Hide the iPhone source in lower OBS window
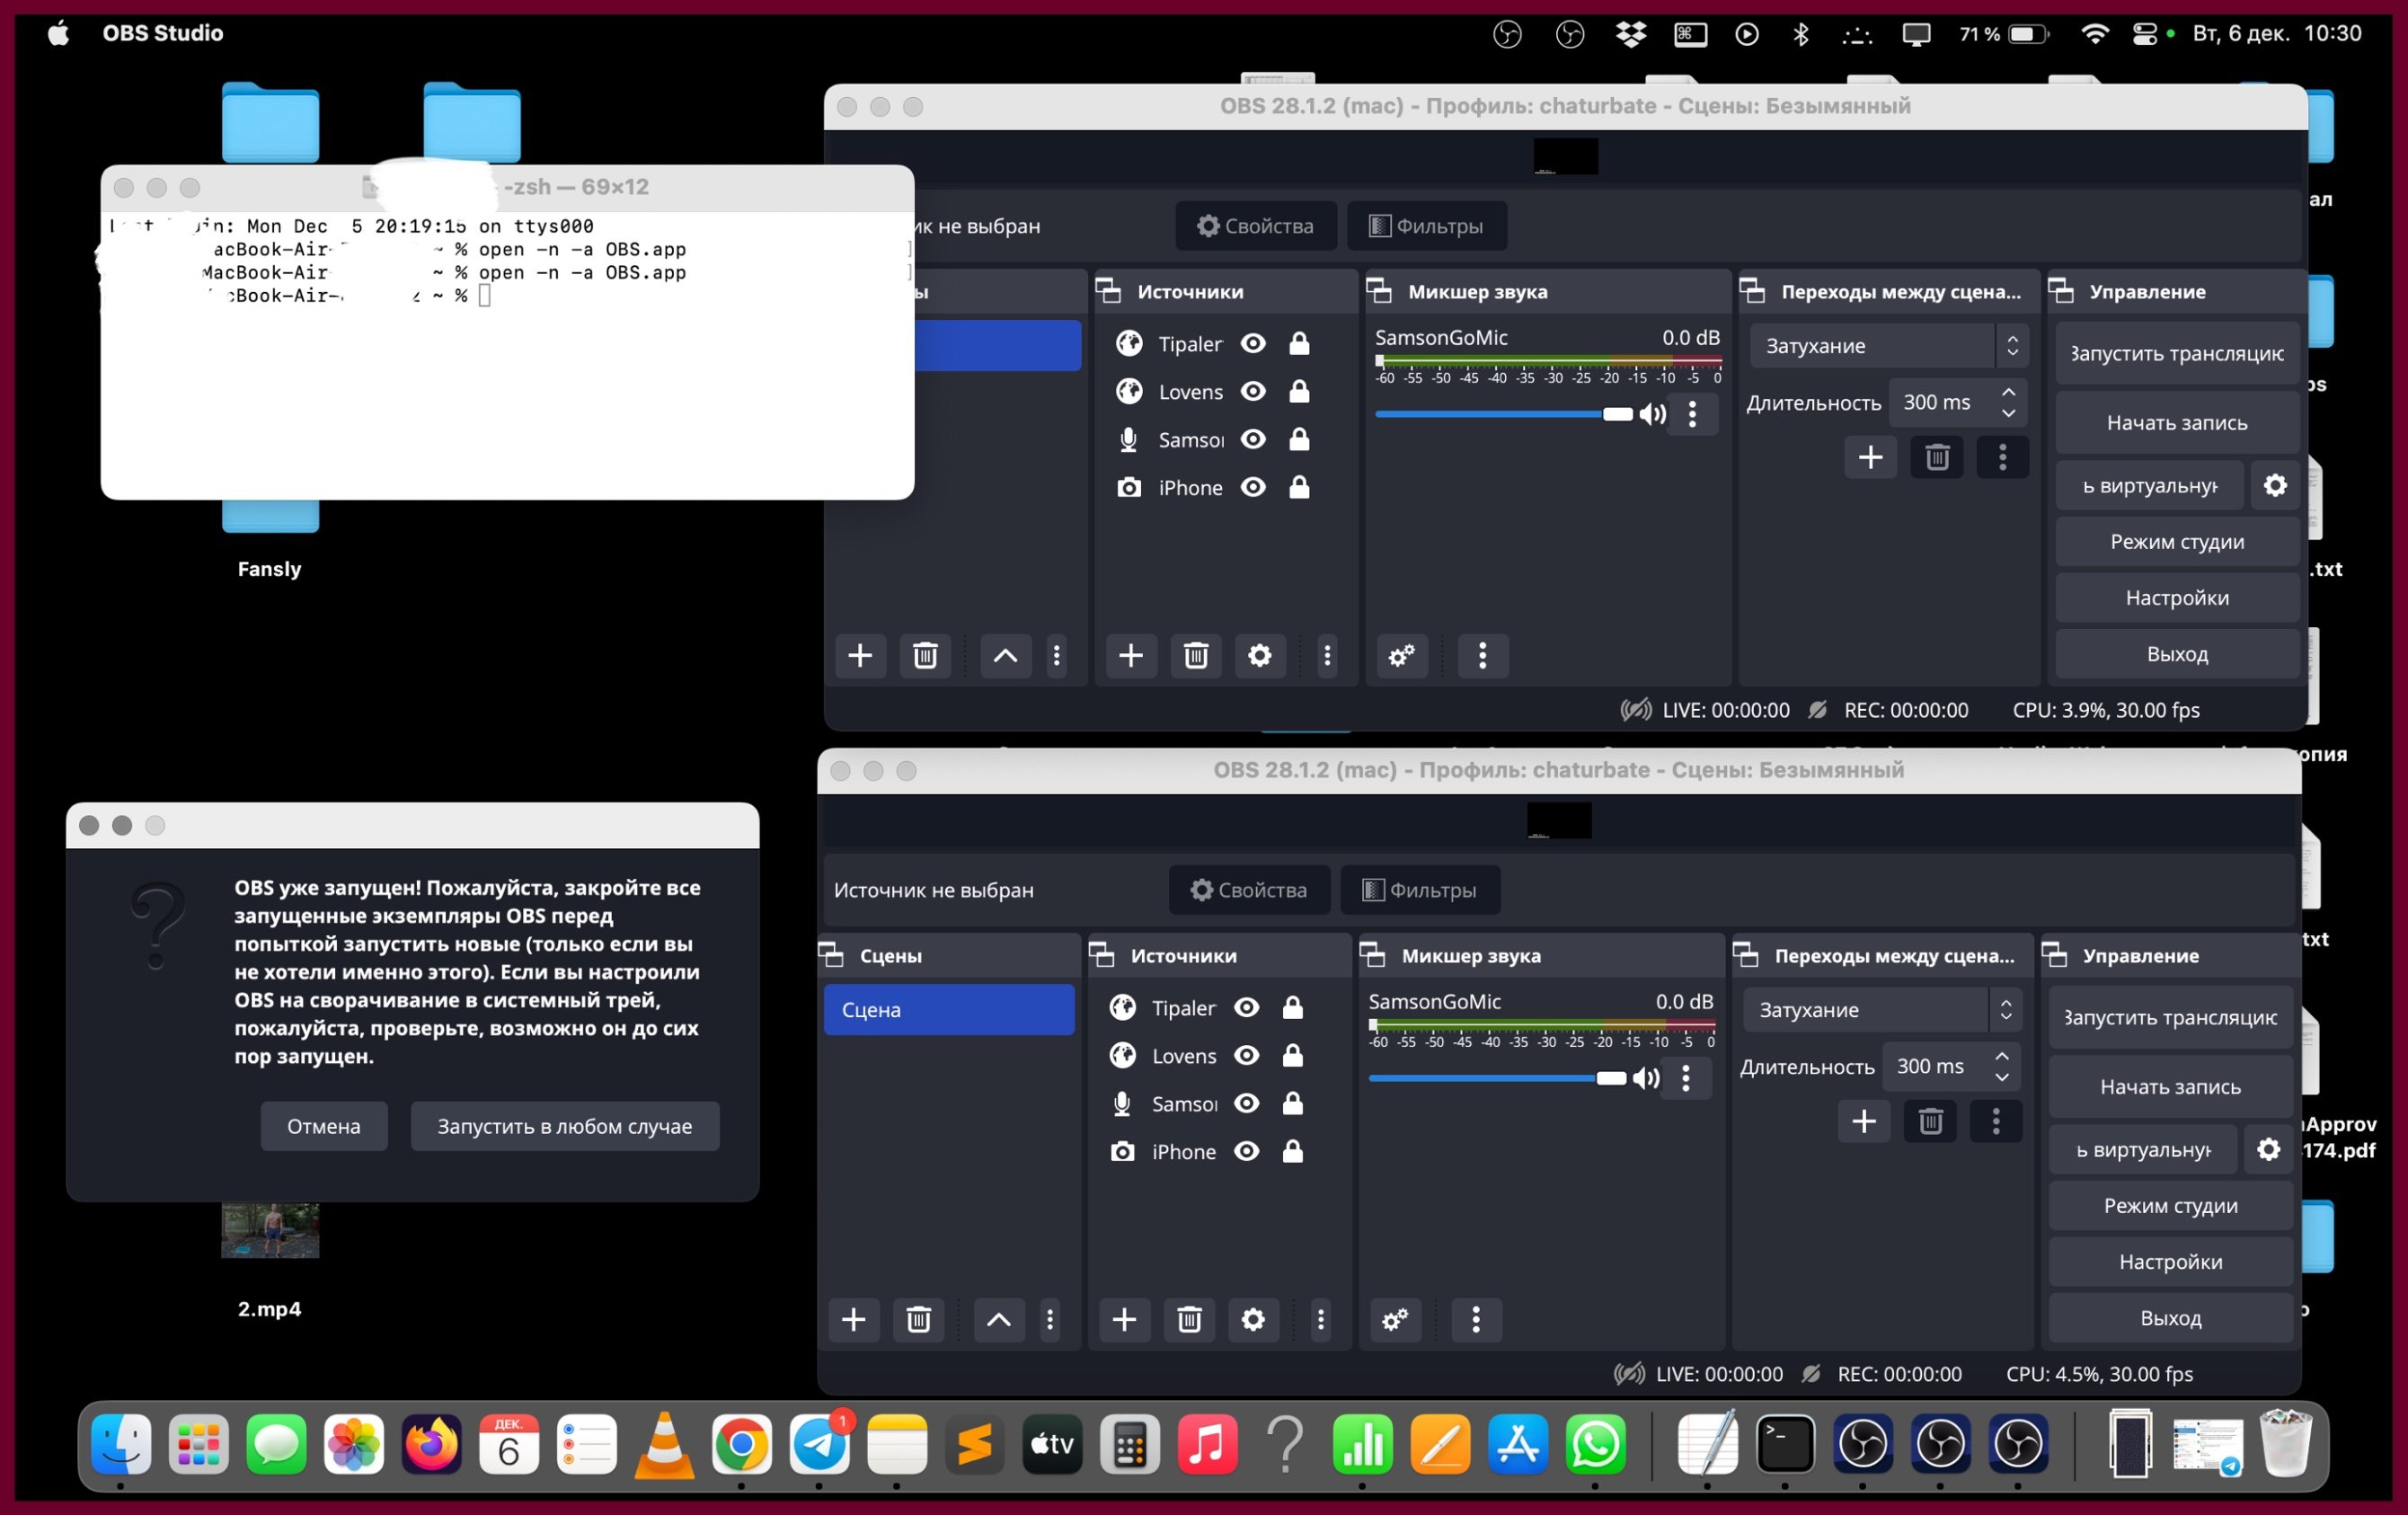 (x=1246, y=1151)
